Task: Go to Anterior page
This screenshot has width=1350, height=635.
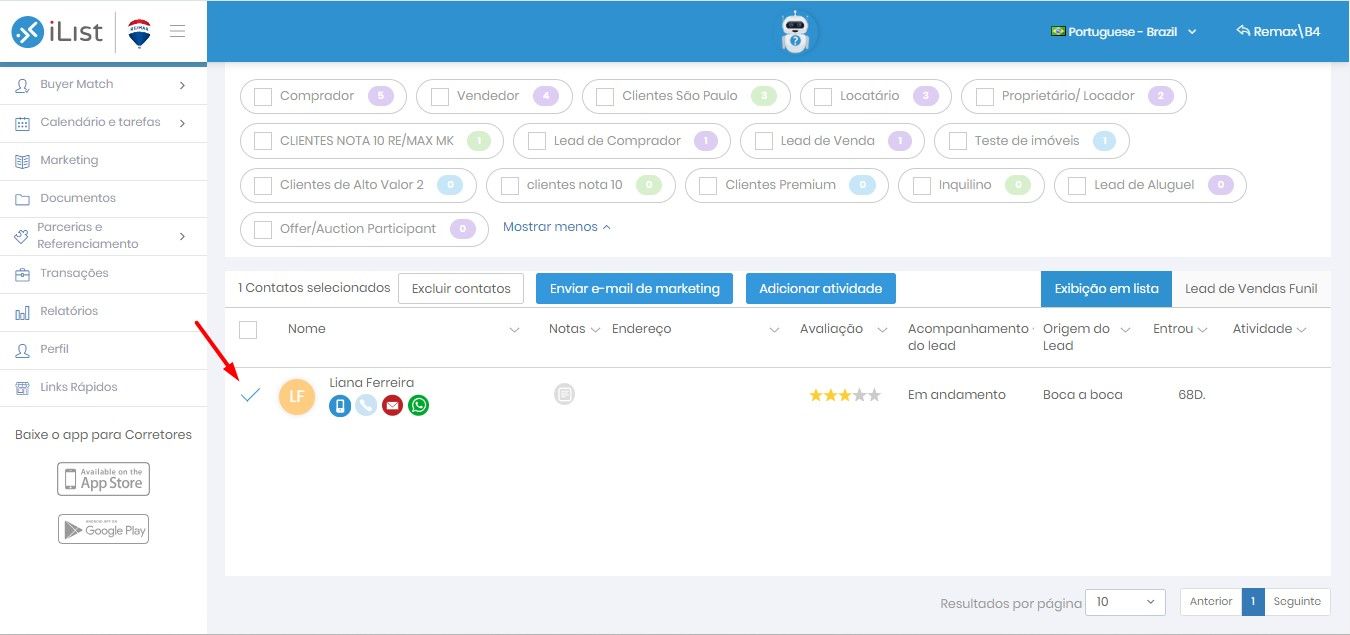Action: click(x=1211, y=602)
